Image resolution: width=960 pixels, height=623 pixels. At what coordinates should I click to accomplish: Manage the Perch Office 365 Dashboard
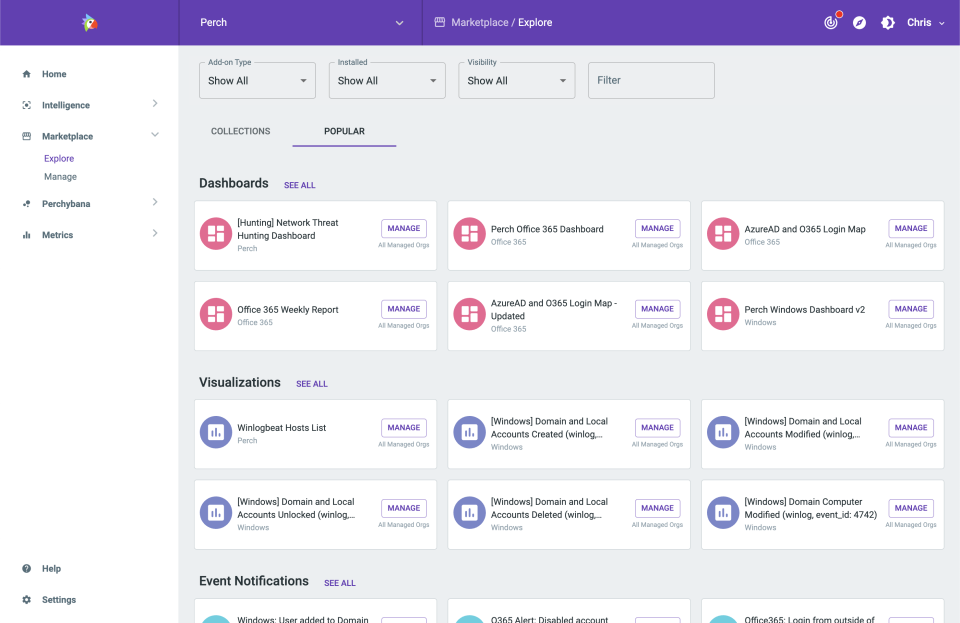(x=658, y=228)
